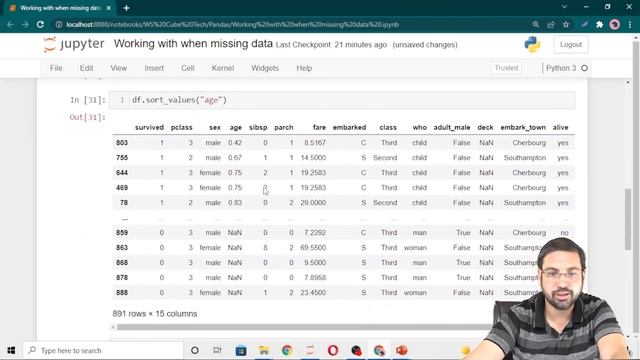The image size is (640, 360).
Task: Click the kernel idle indicator circle
Action: pos(584,68)
